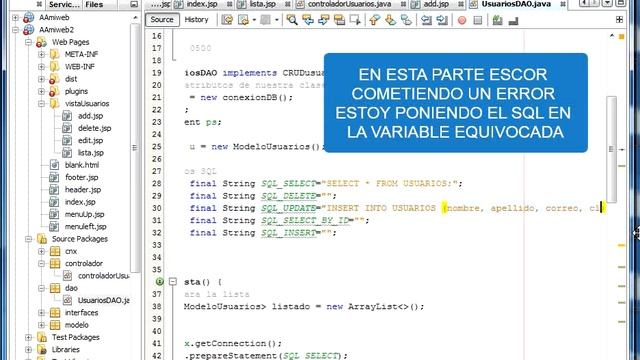Start Macro Recording red button
Screen dimensions: 640x360
click(462, 20)
